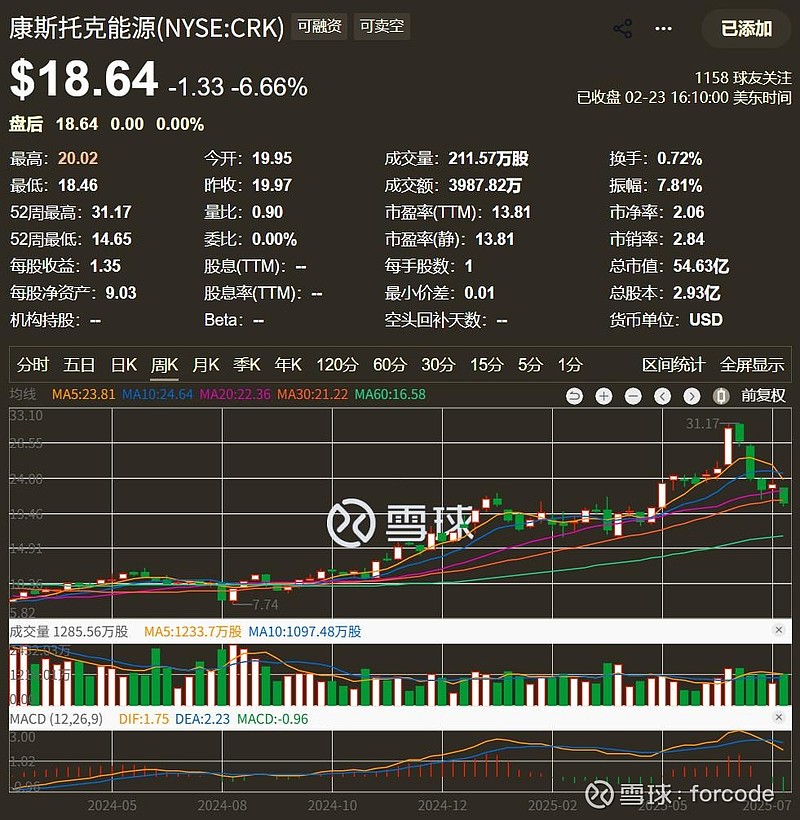Click the $18.64 current price
The image size is (800, 820).
click(x=84, y=79)
